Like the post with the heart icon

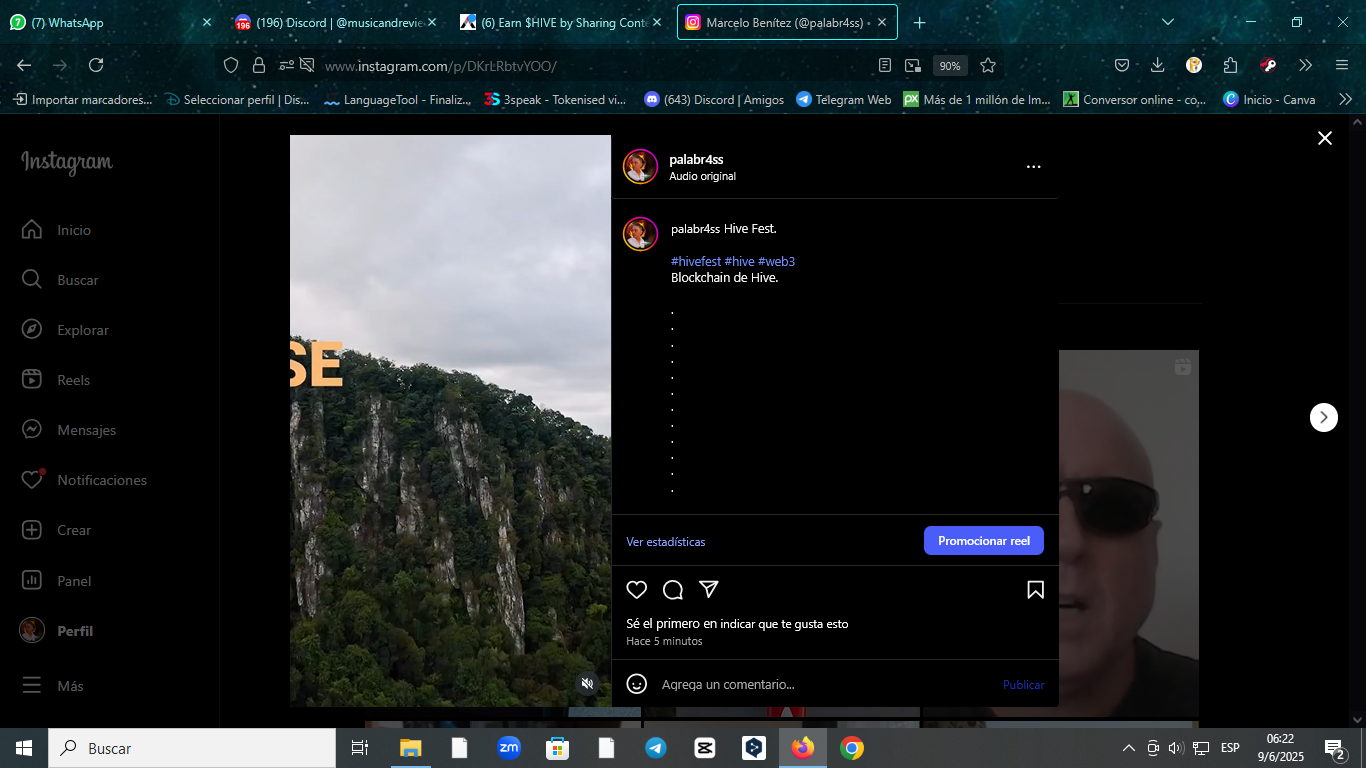coord(637,590)
